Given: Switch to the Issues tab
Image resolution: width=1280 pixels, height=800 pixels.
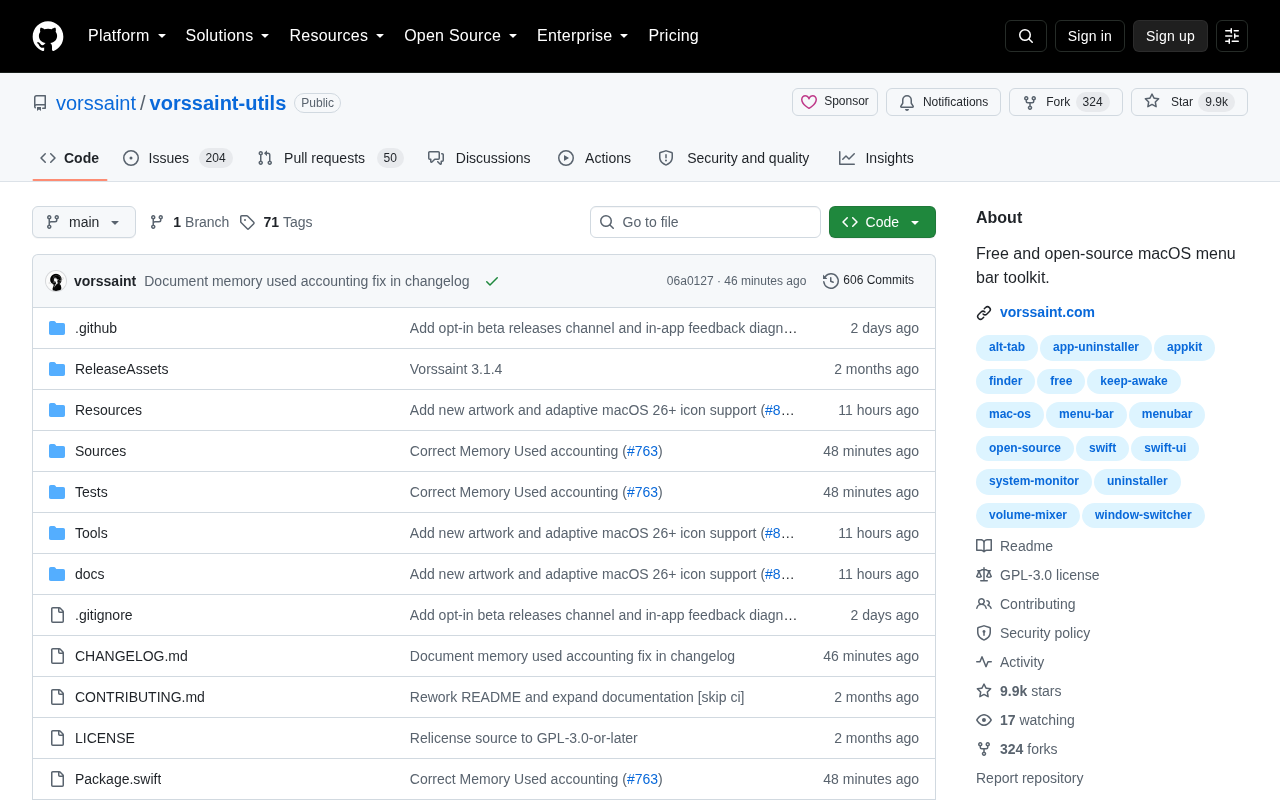Looking at the screenshot, I should click(177, 158).
